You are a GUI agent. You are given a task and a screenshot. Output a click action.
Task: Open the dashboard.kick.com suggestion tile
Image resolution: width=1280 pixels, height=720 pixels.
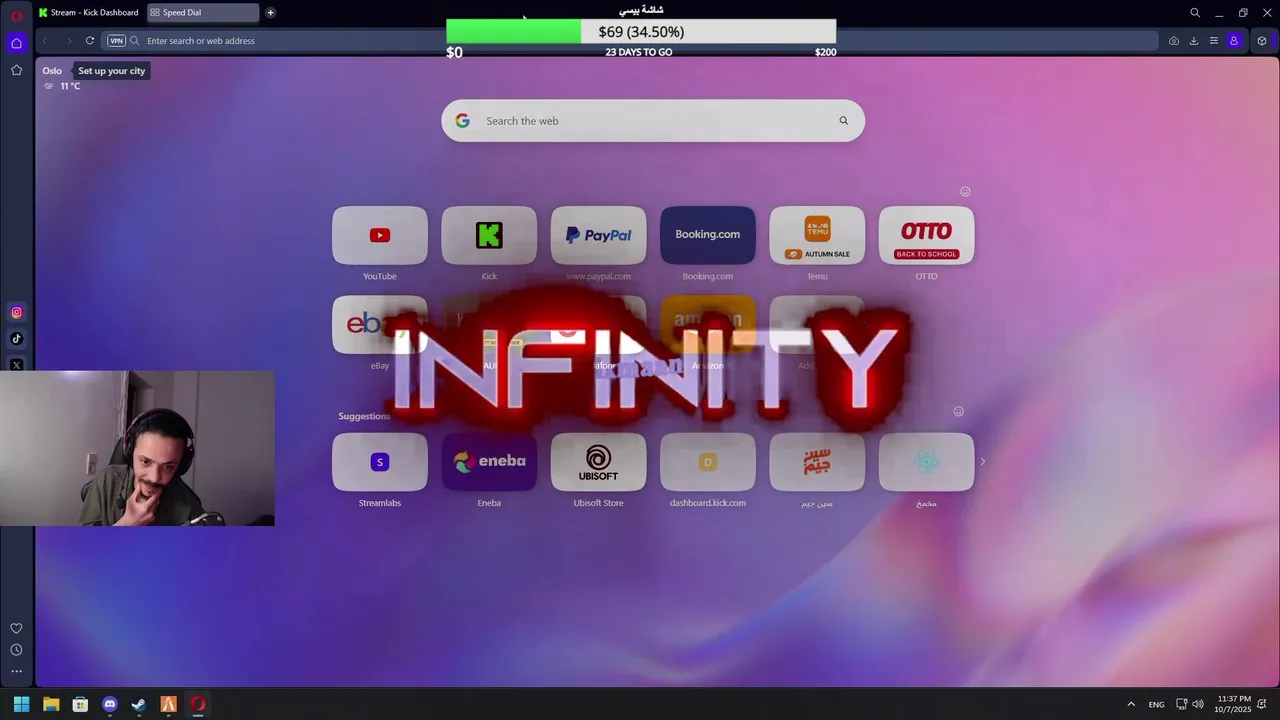tap(708, 462)
